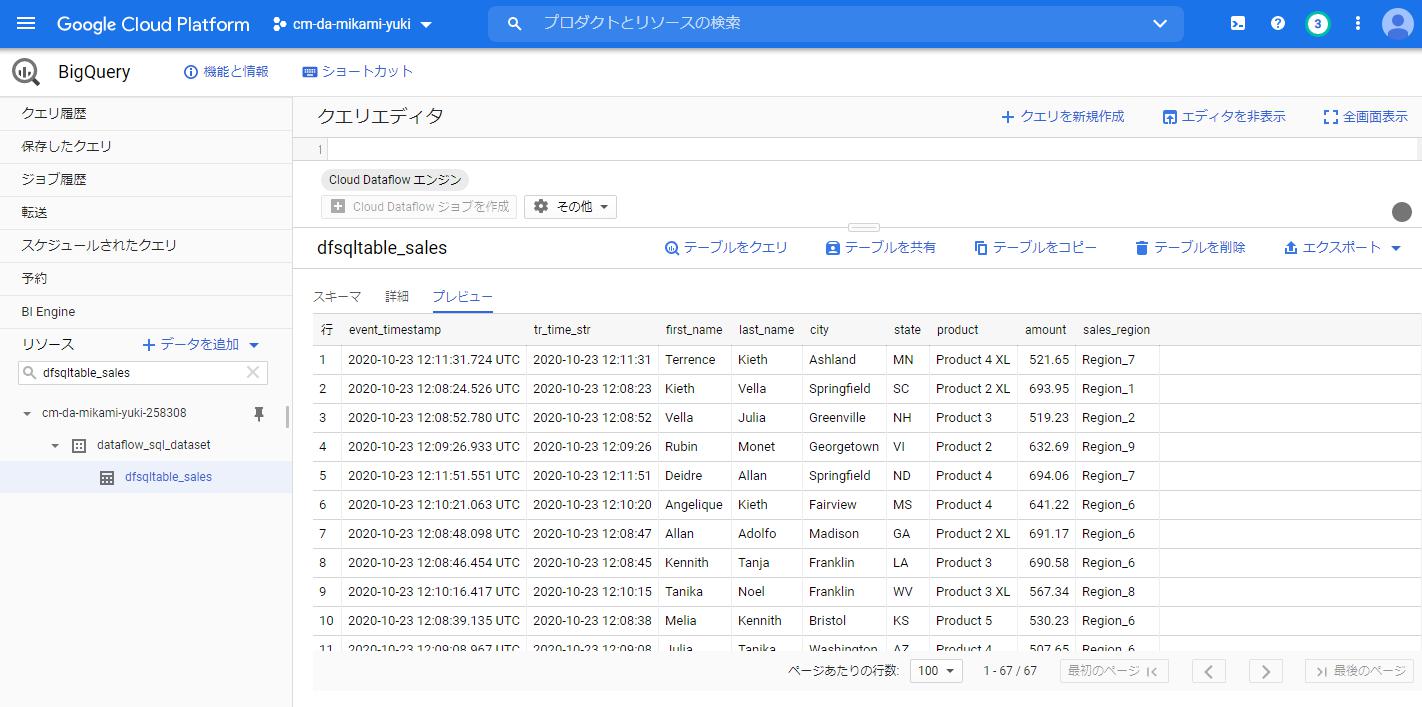
Task: Open the 機能と情報 link
Action: pyautogui.click(x=225, y=71)
